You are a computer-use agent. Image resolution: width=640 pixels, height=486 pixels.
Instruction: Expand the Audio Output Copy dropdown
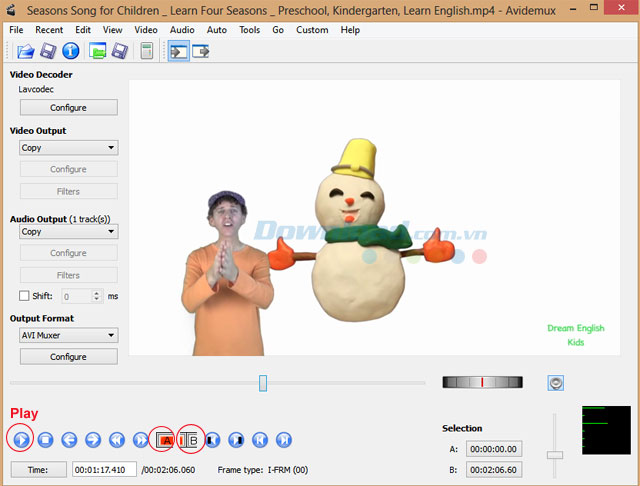[69, 231]
